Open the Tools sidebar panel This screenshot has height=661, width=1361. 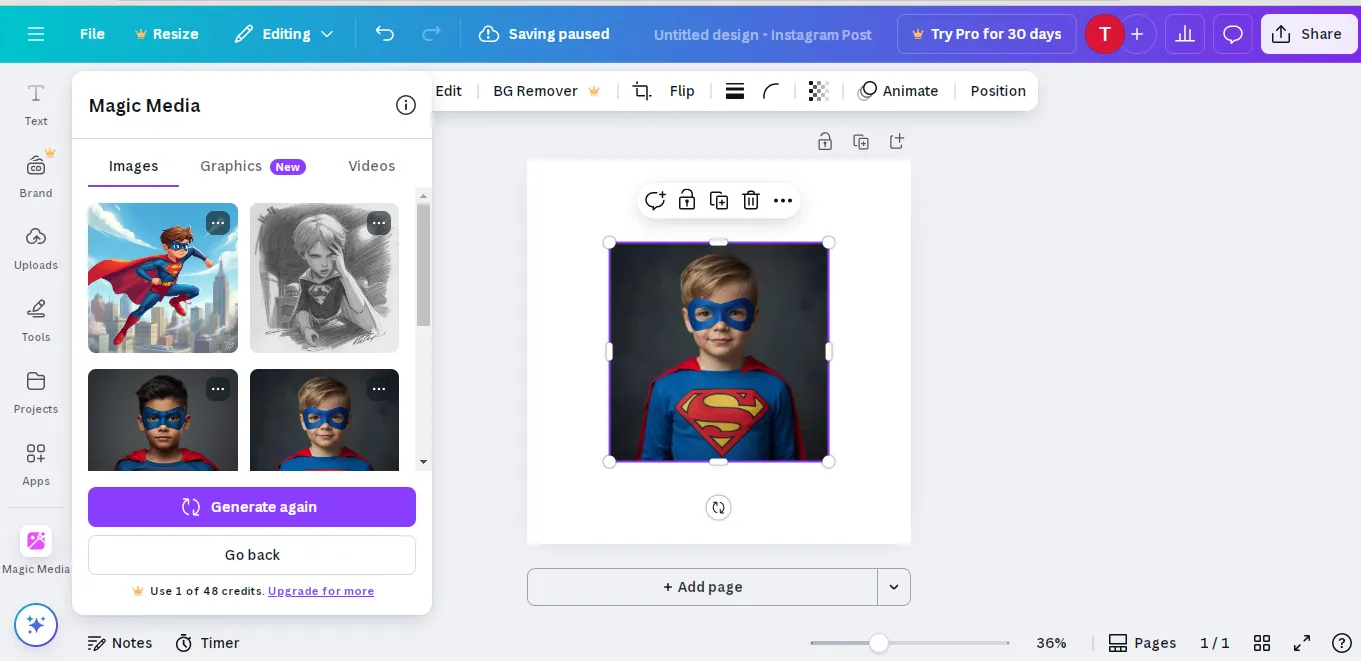[36, 320]
